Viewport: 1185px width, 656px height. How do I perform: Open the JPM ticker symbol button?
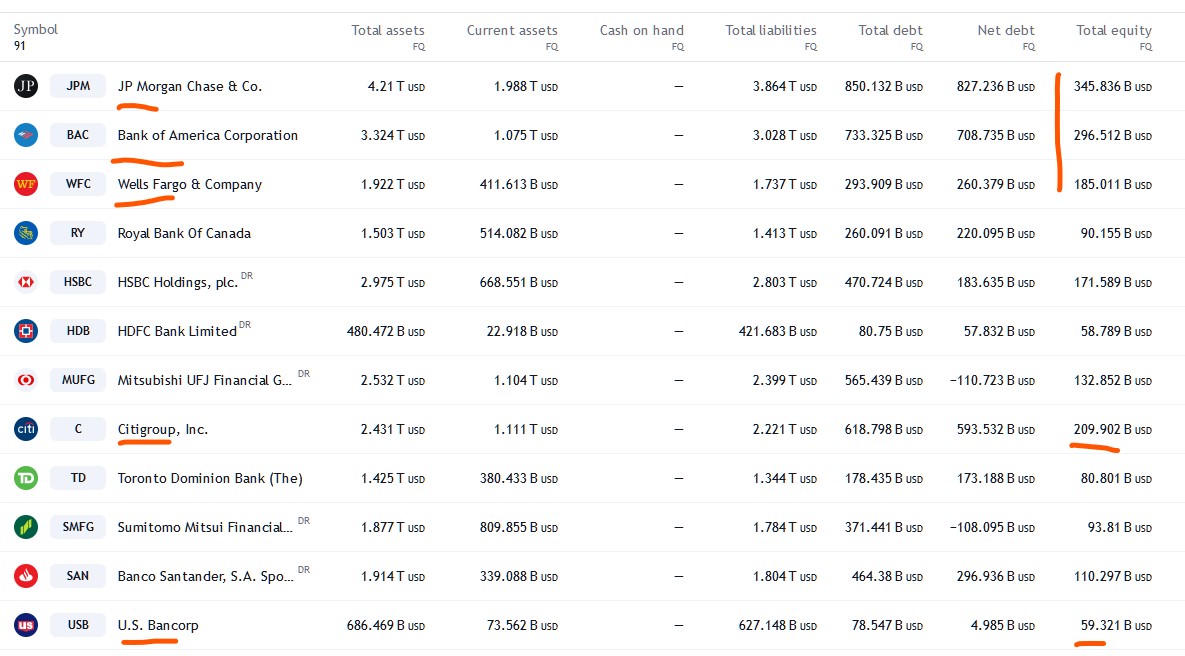pos(78,86)
